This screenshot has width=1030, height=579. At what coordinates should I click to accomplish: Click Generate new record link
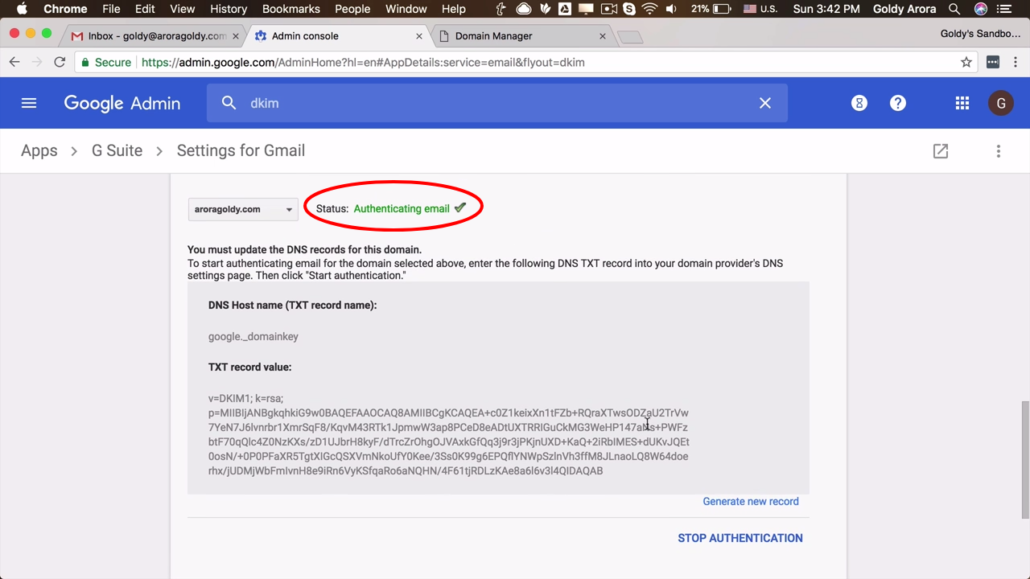coord(751,501)
